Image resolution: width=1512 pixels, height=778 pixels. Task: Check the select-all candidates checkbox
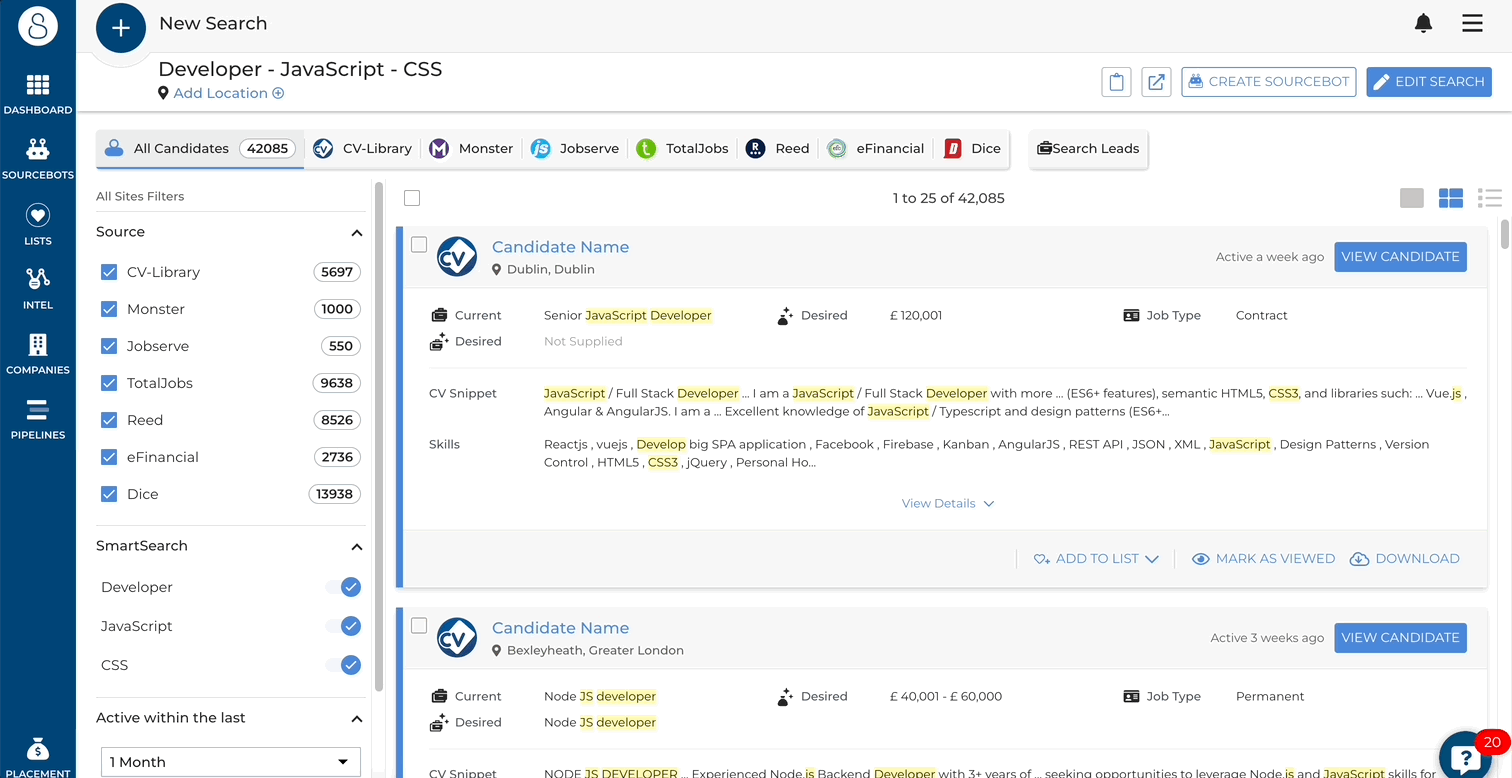tap(412, 198)
